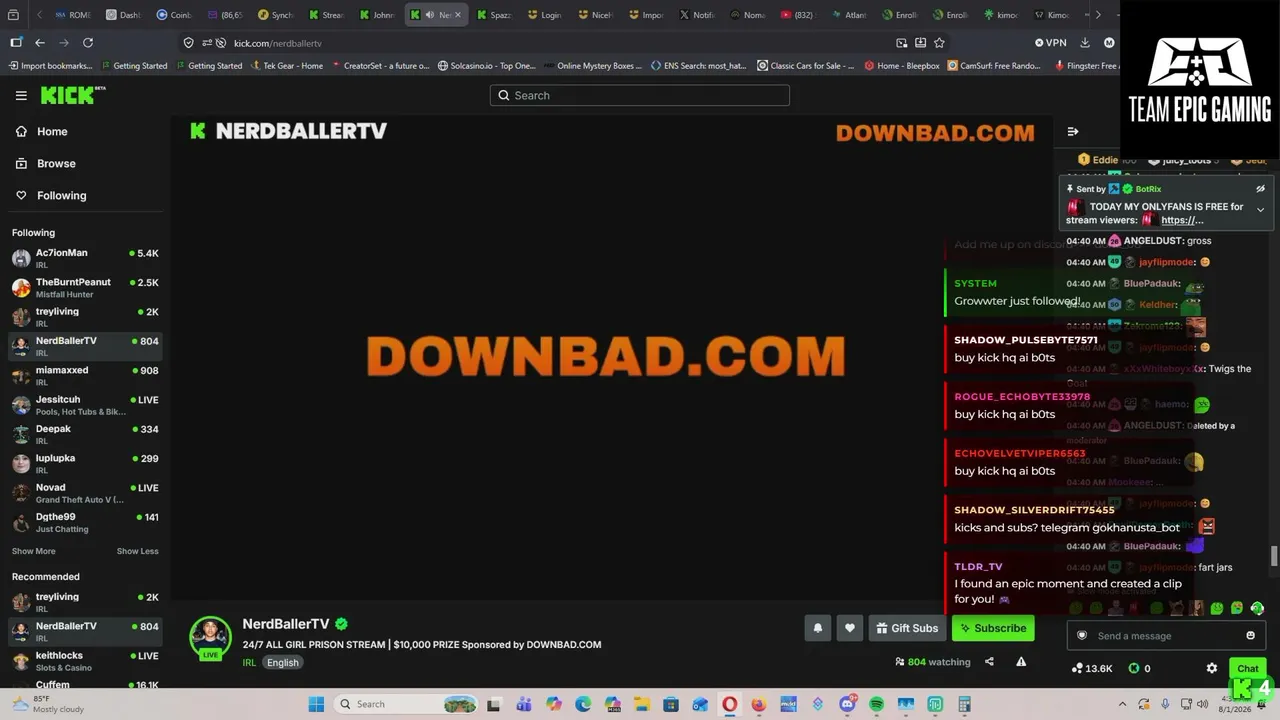Click the K points 13.6K balance icon
The image size is (1280, 720).
pos(1077,668)
